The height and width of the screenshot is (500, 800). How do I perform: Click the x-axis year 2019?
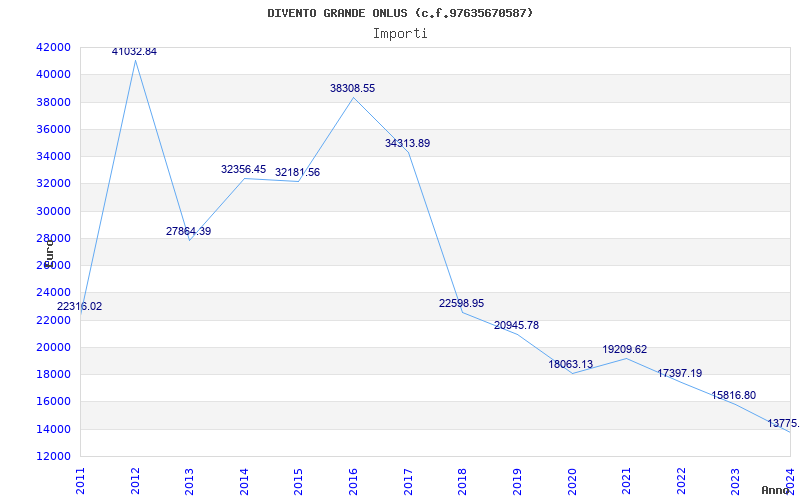[x=517, y=481]
